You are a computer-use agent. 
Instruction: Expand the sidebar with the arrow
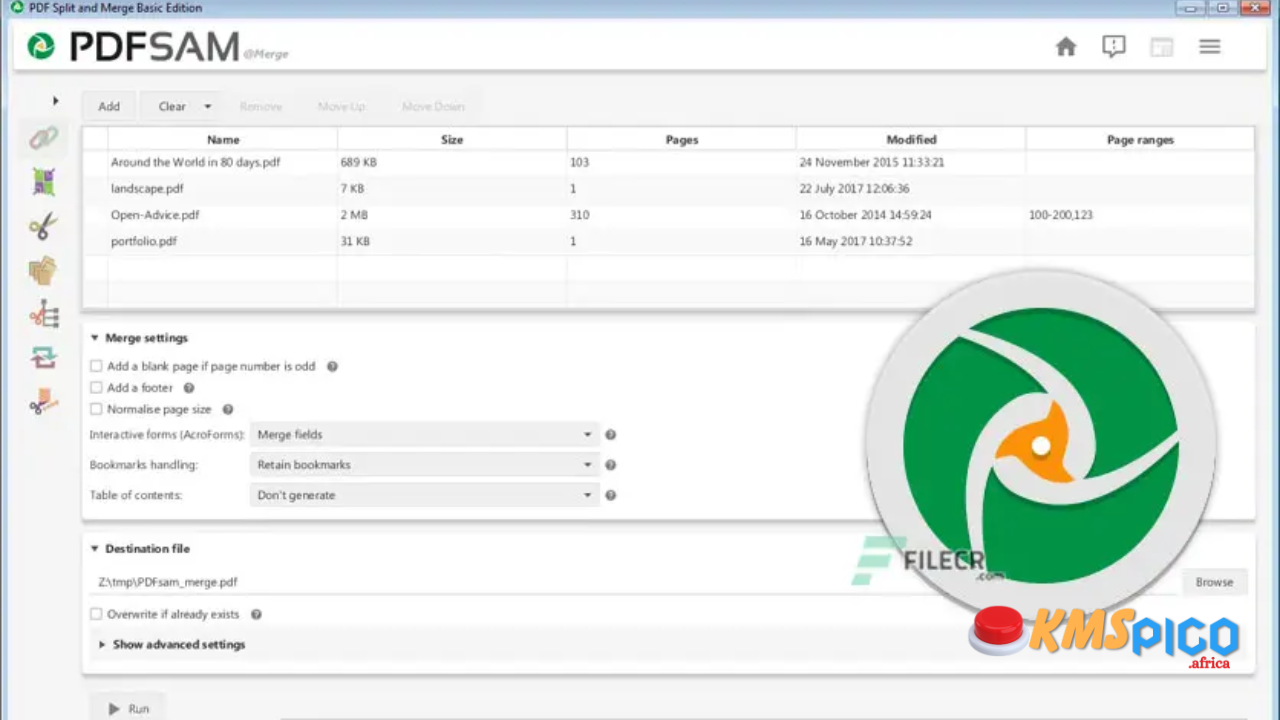click(x=55, y=101)
